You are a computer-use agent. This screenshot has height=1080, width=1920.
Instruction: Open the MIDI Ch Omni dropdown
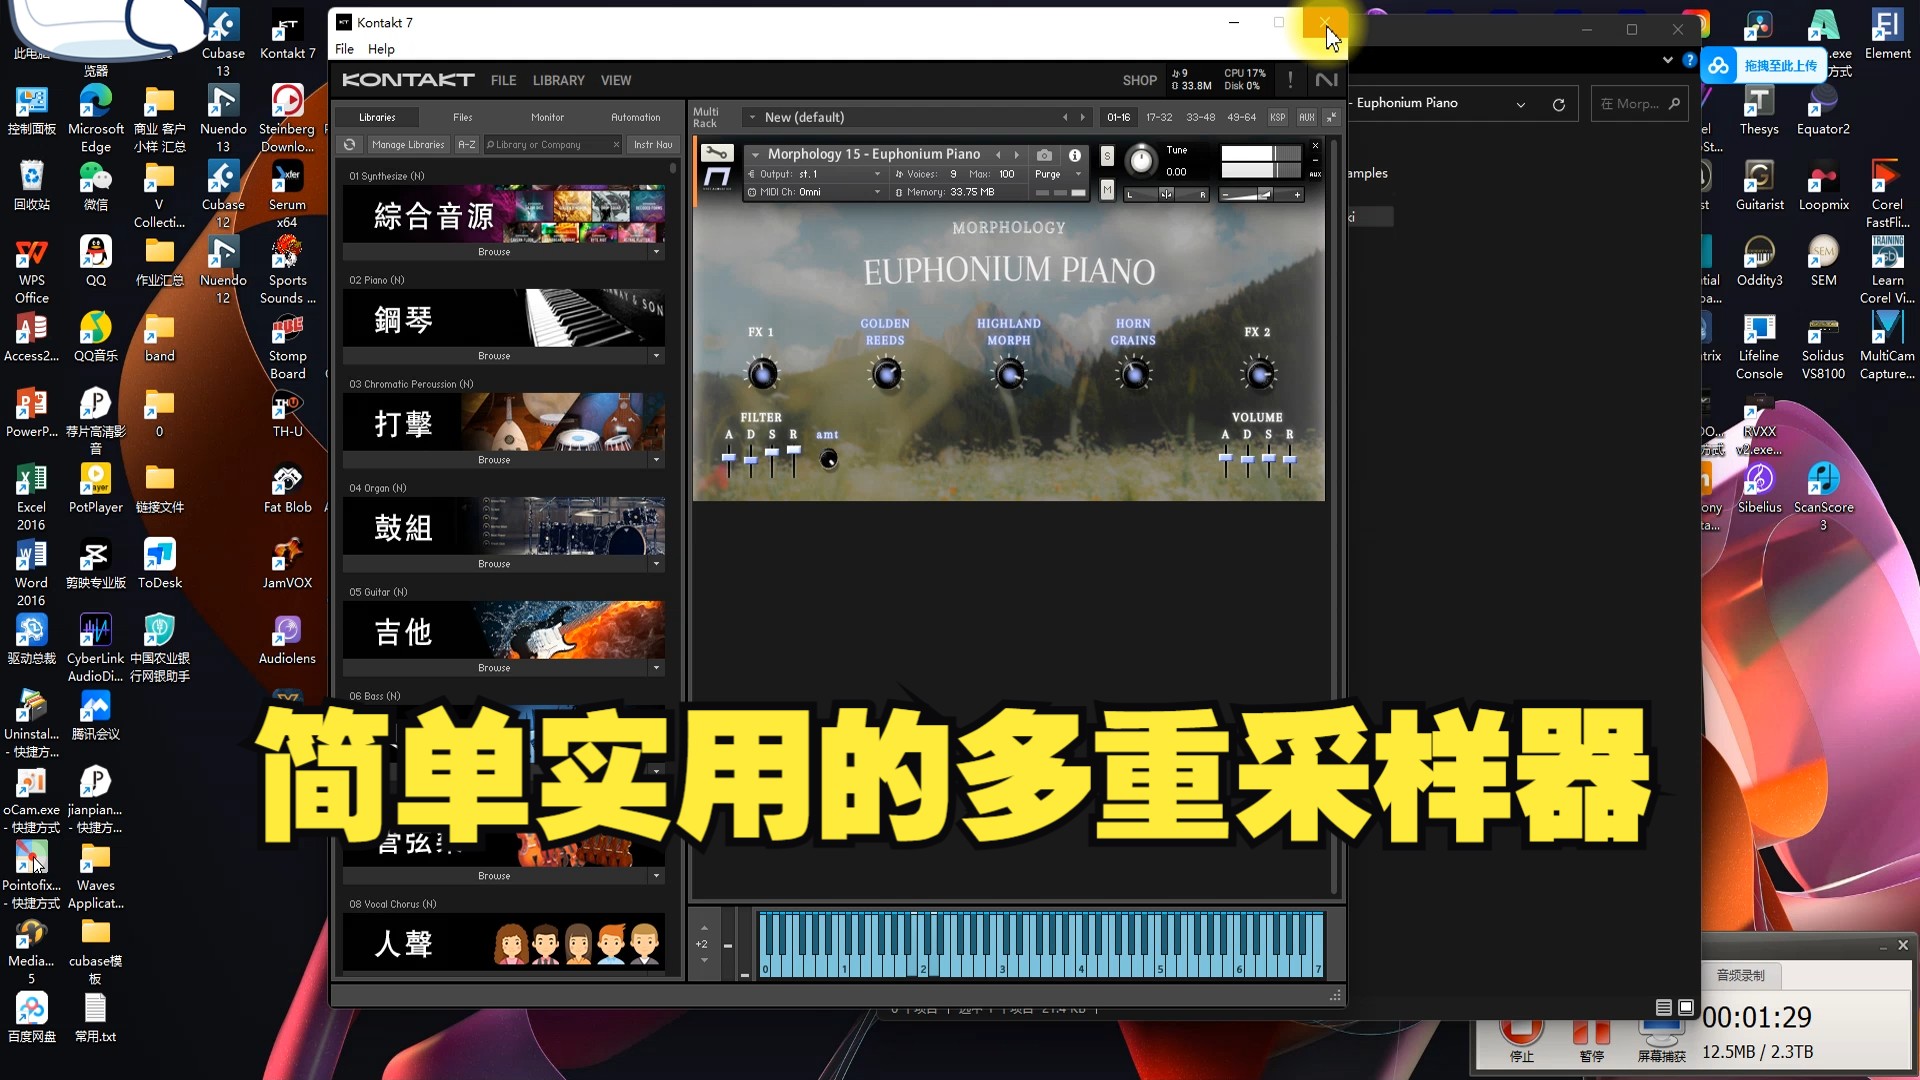815,192
